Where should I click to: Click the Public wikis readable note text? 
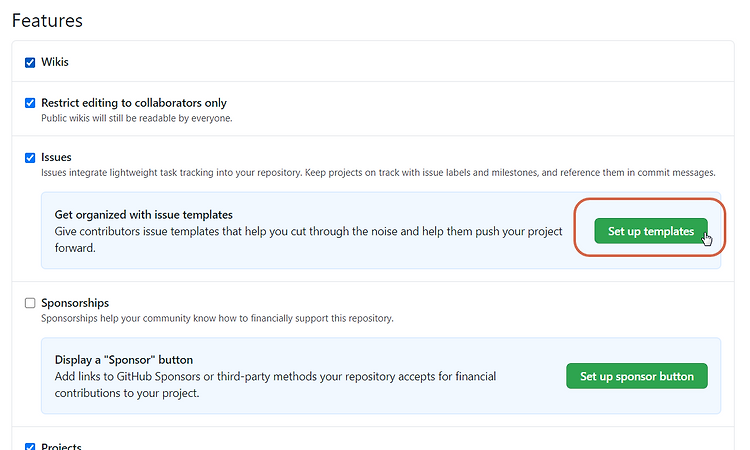[x=137, y=118]
